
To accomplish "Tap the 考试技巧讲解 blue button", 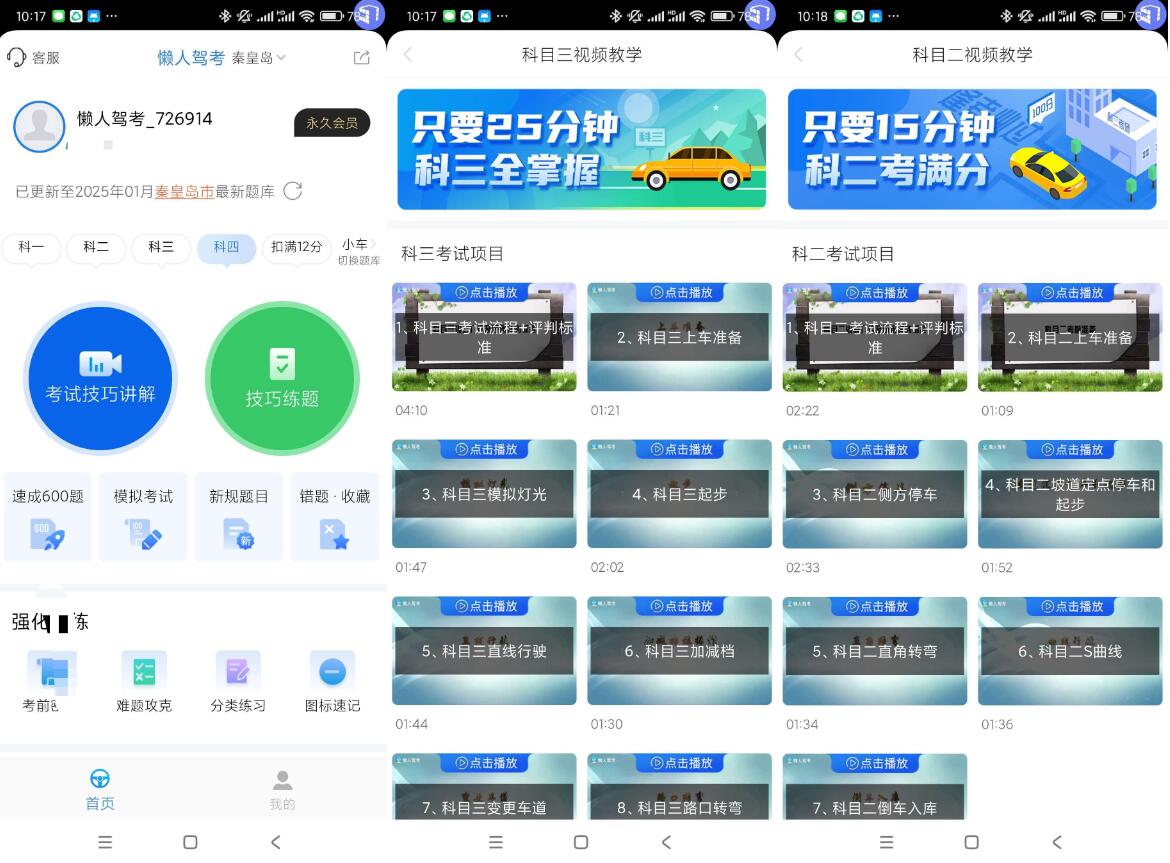I will click(100, 379).
